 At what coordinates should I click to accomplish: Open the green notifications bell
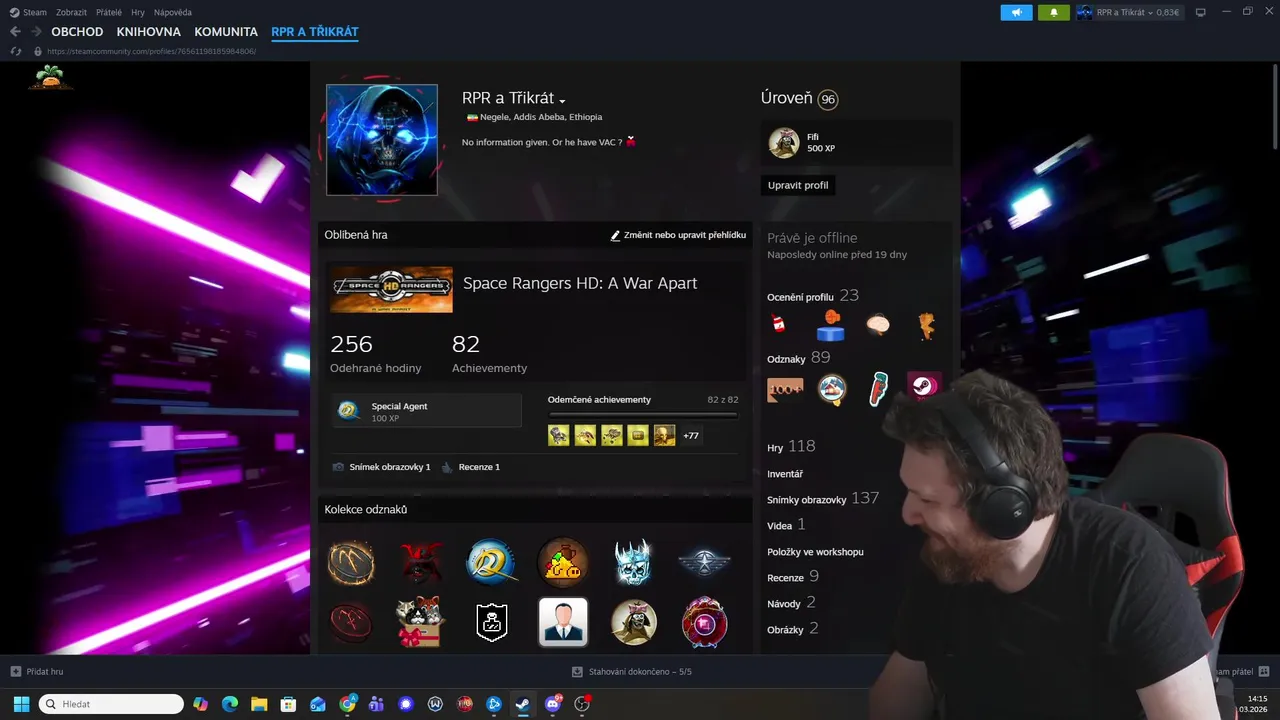[x=1053, y=12]
